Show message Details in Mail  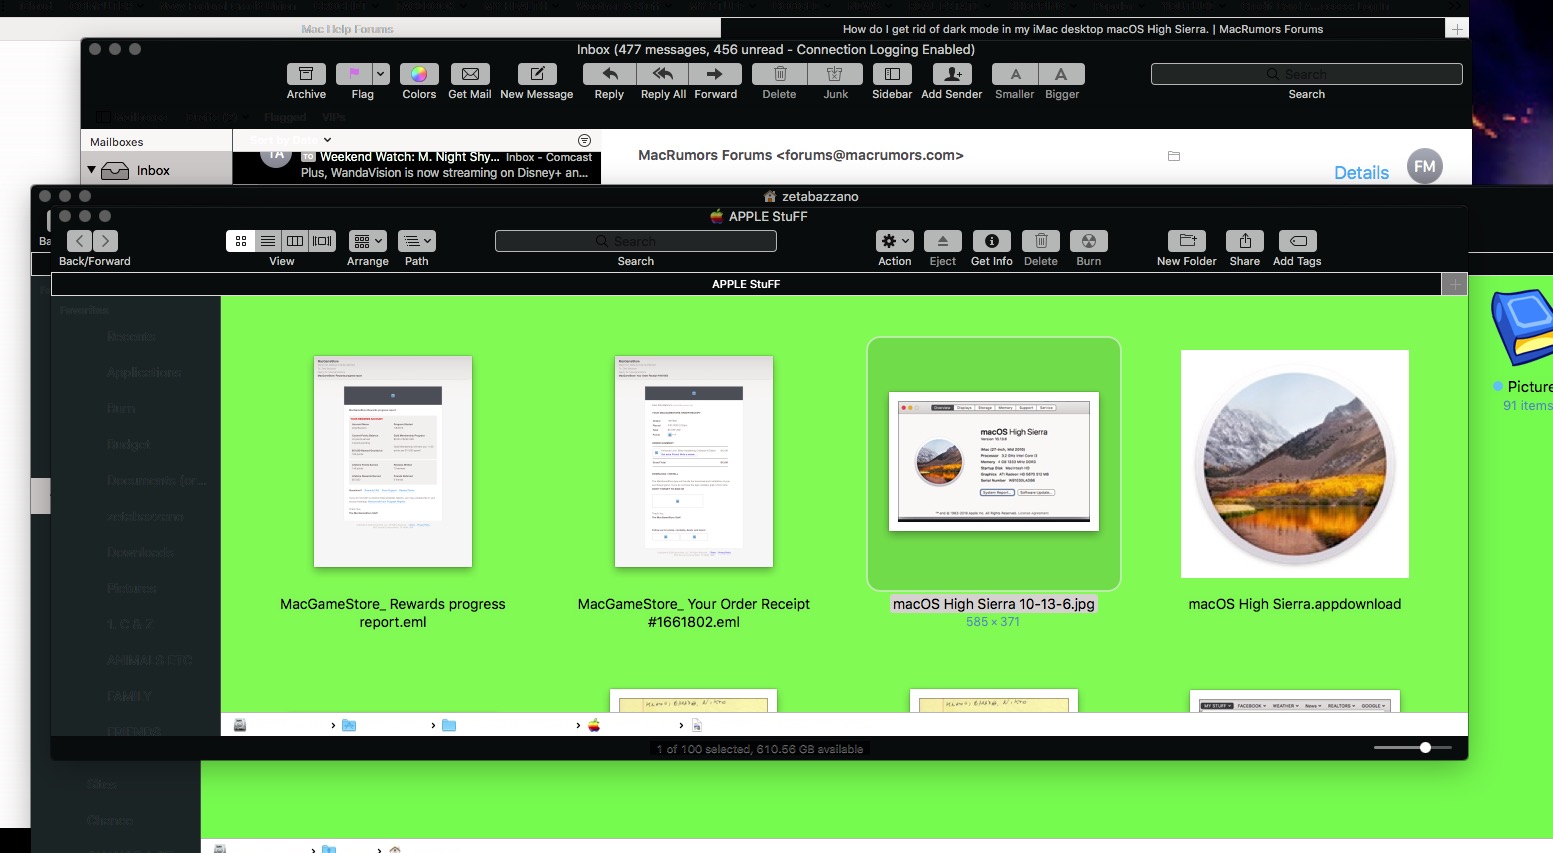[x=1361, y=173]
